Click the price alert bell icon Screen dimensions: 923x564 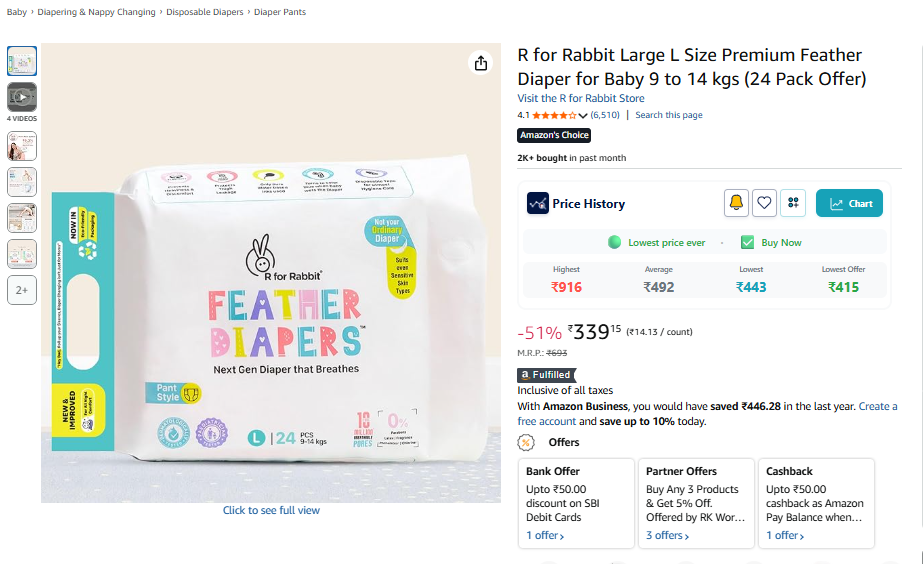tap(736, 203)
